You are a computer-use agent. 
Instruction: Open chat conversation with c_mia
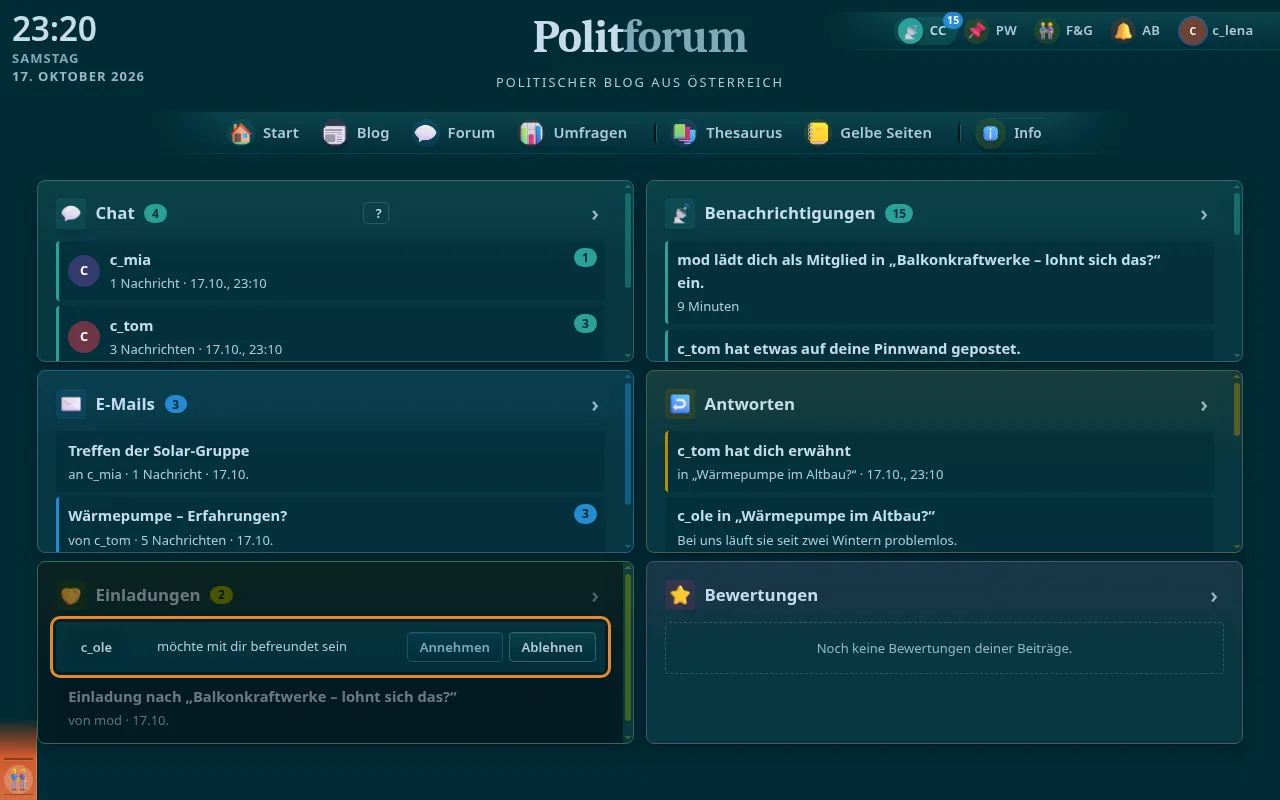pos(331,271)
